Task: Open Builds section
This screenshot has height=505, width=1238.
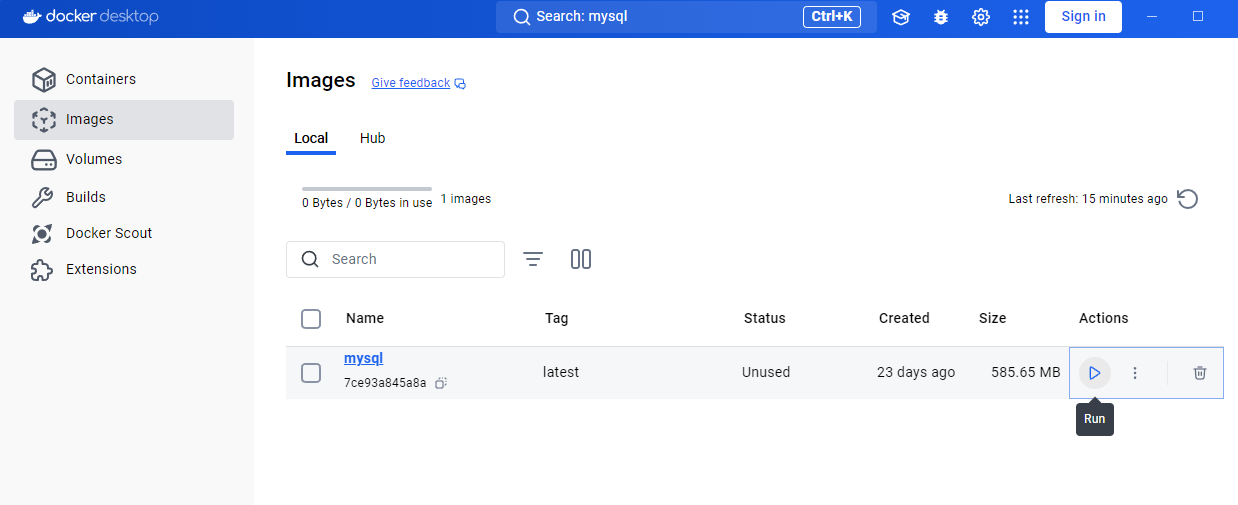Action: [124, 197]
